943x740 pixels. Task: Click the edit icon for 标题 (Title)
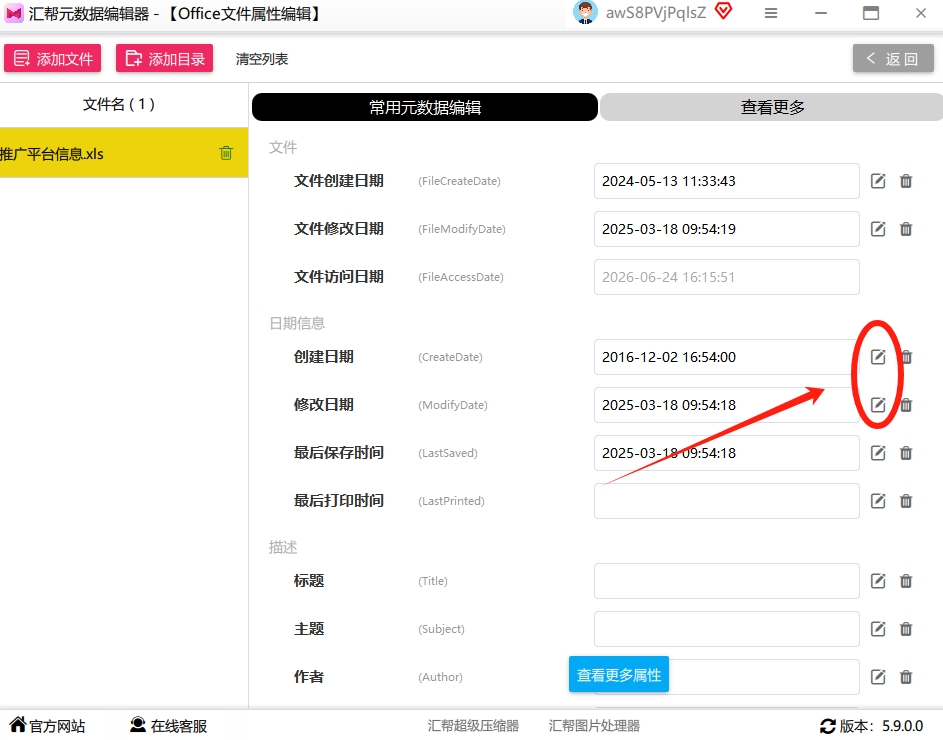(x=878, y=581)
